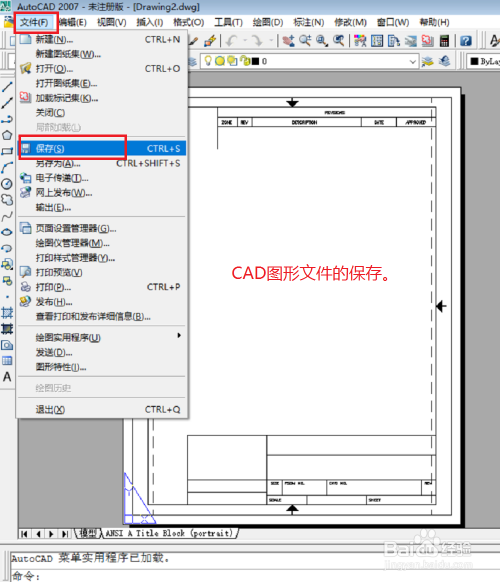
Task: Click the Undo arrow icon
Action: pyautogui.click(x=232, y=40)
